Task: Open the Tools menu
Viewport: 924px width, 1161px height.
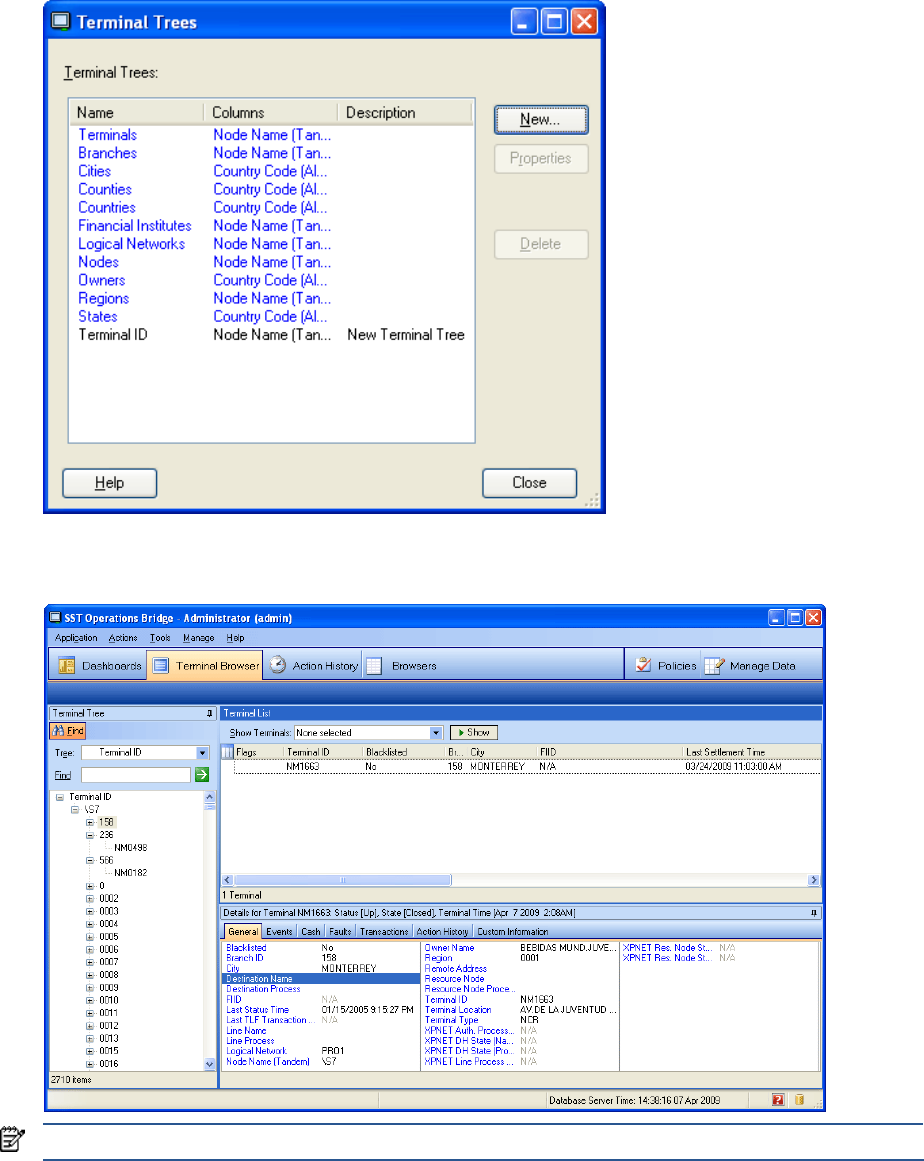Action: click(x=160, y=638)
